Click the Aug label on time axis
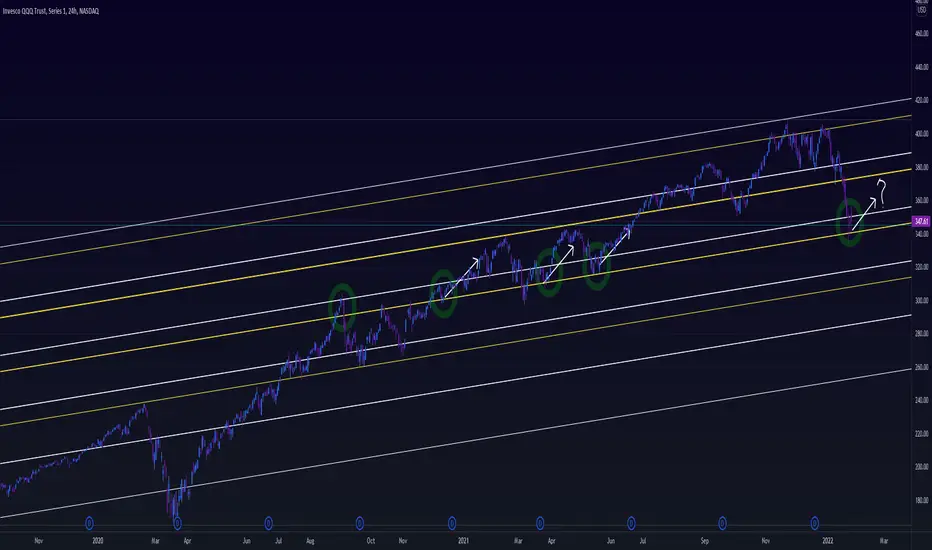The image size is (932, 550). point(310,541)
